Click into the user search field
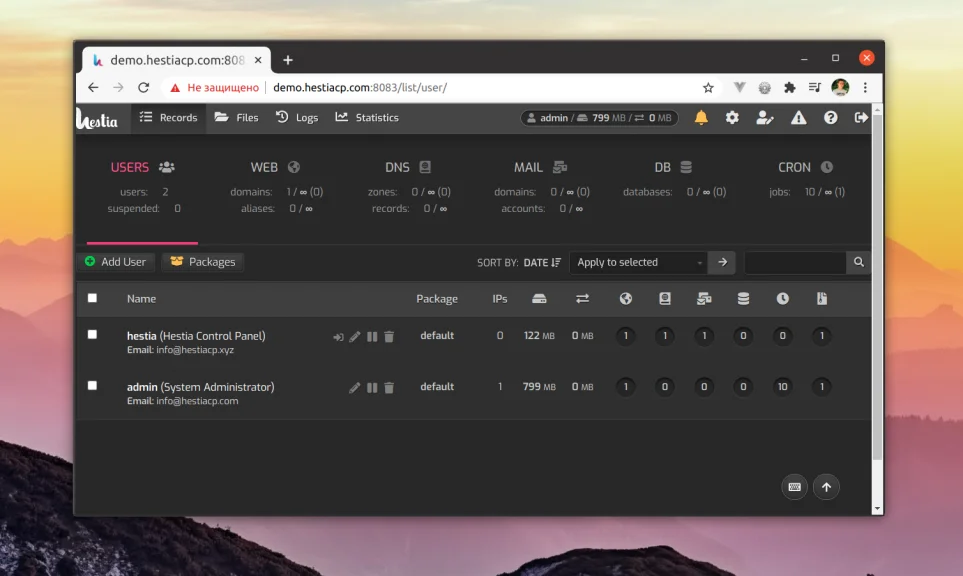The width and height of the screenshot is (963, 576). pos(795,263)
